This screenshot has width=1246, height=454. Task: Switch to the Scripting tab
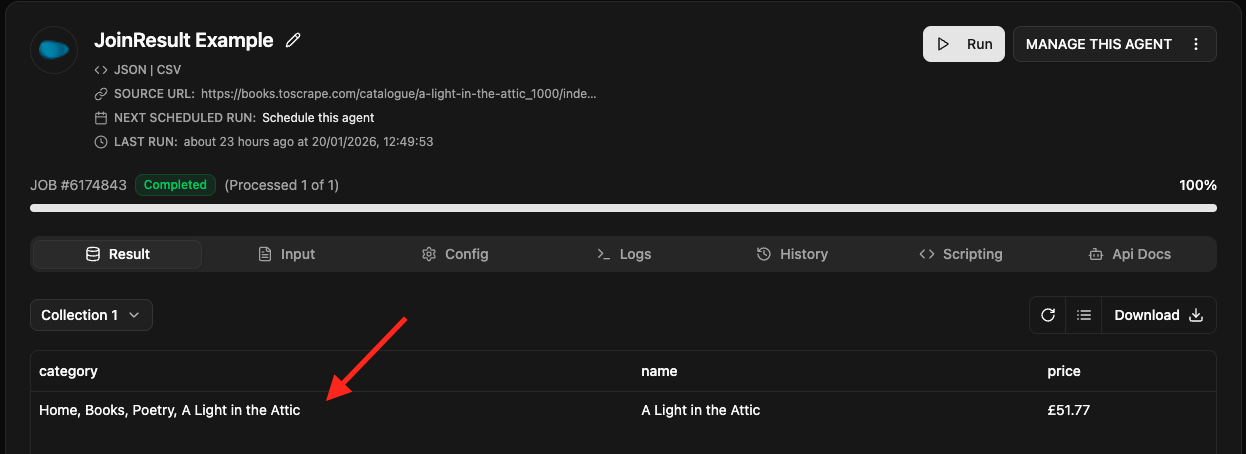[960, 254]
